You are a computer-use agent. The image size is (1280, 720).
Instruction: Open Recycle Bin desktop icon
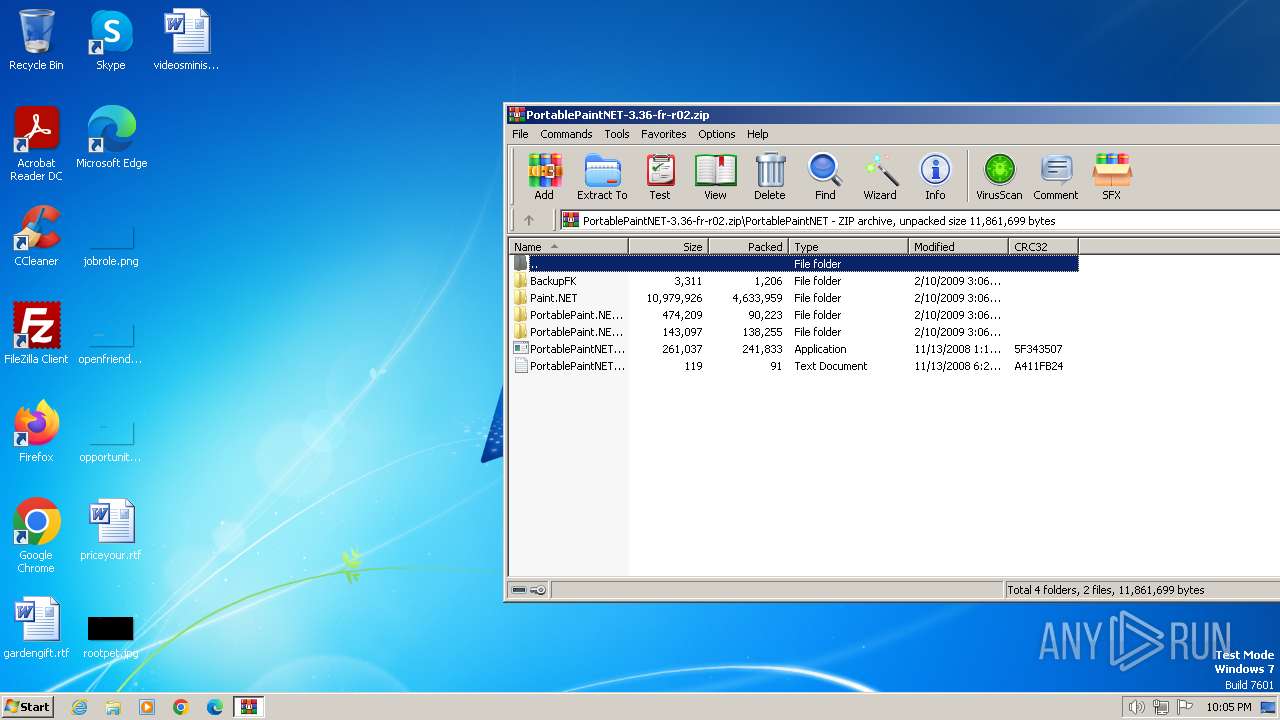[x=36, y=40]
